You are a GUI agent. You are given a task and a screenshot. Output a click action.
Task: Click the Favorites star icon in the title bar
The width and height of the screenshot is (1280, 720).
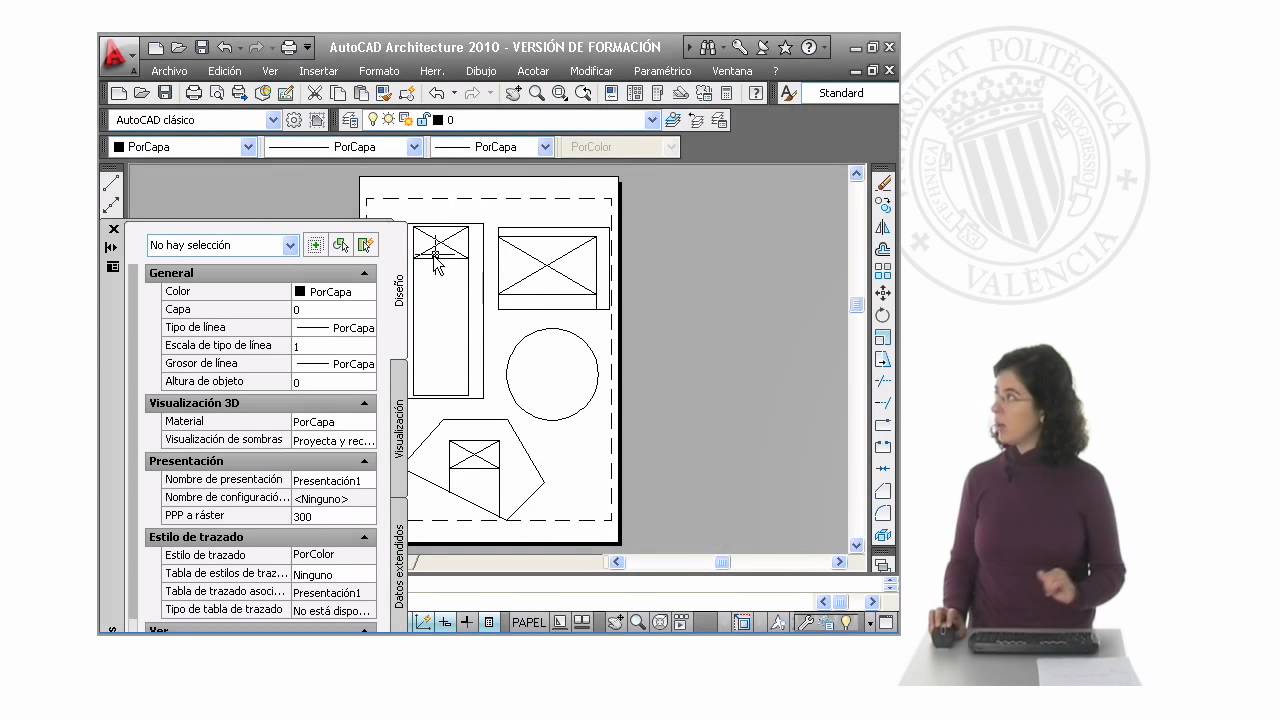[x=785, y=47]
